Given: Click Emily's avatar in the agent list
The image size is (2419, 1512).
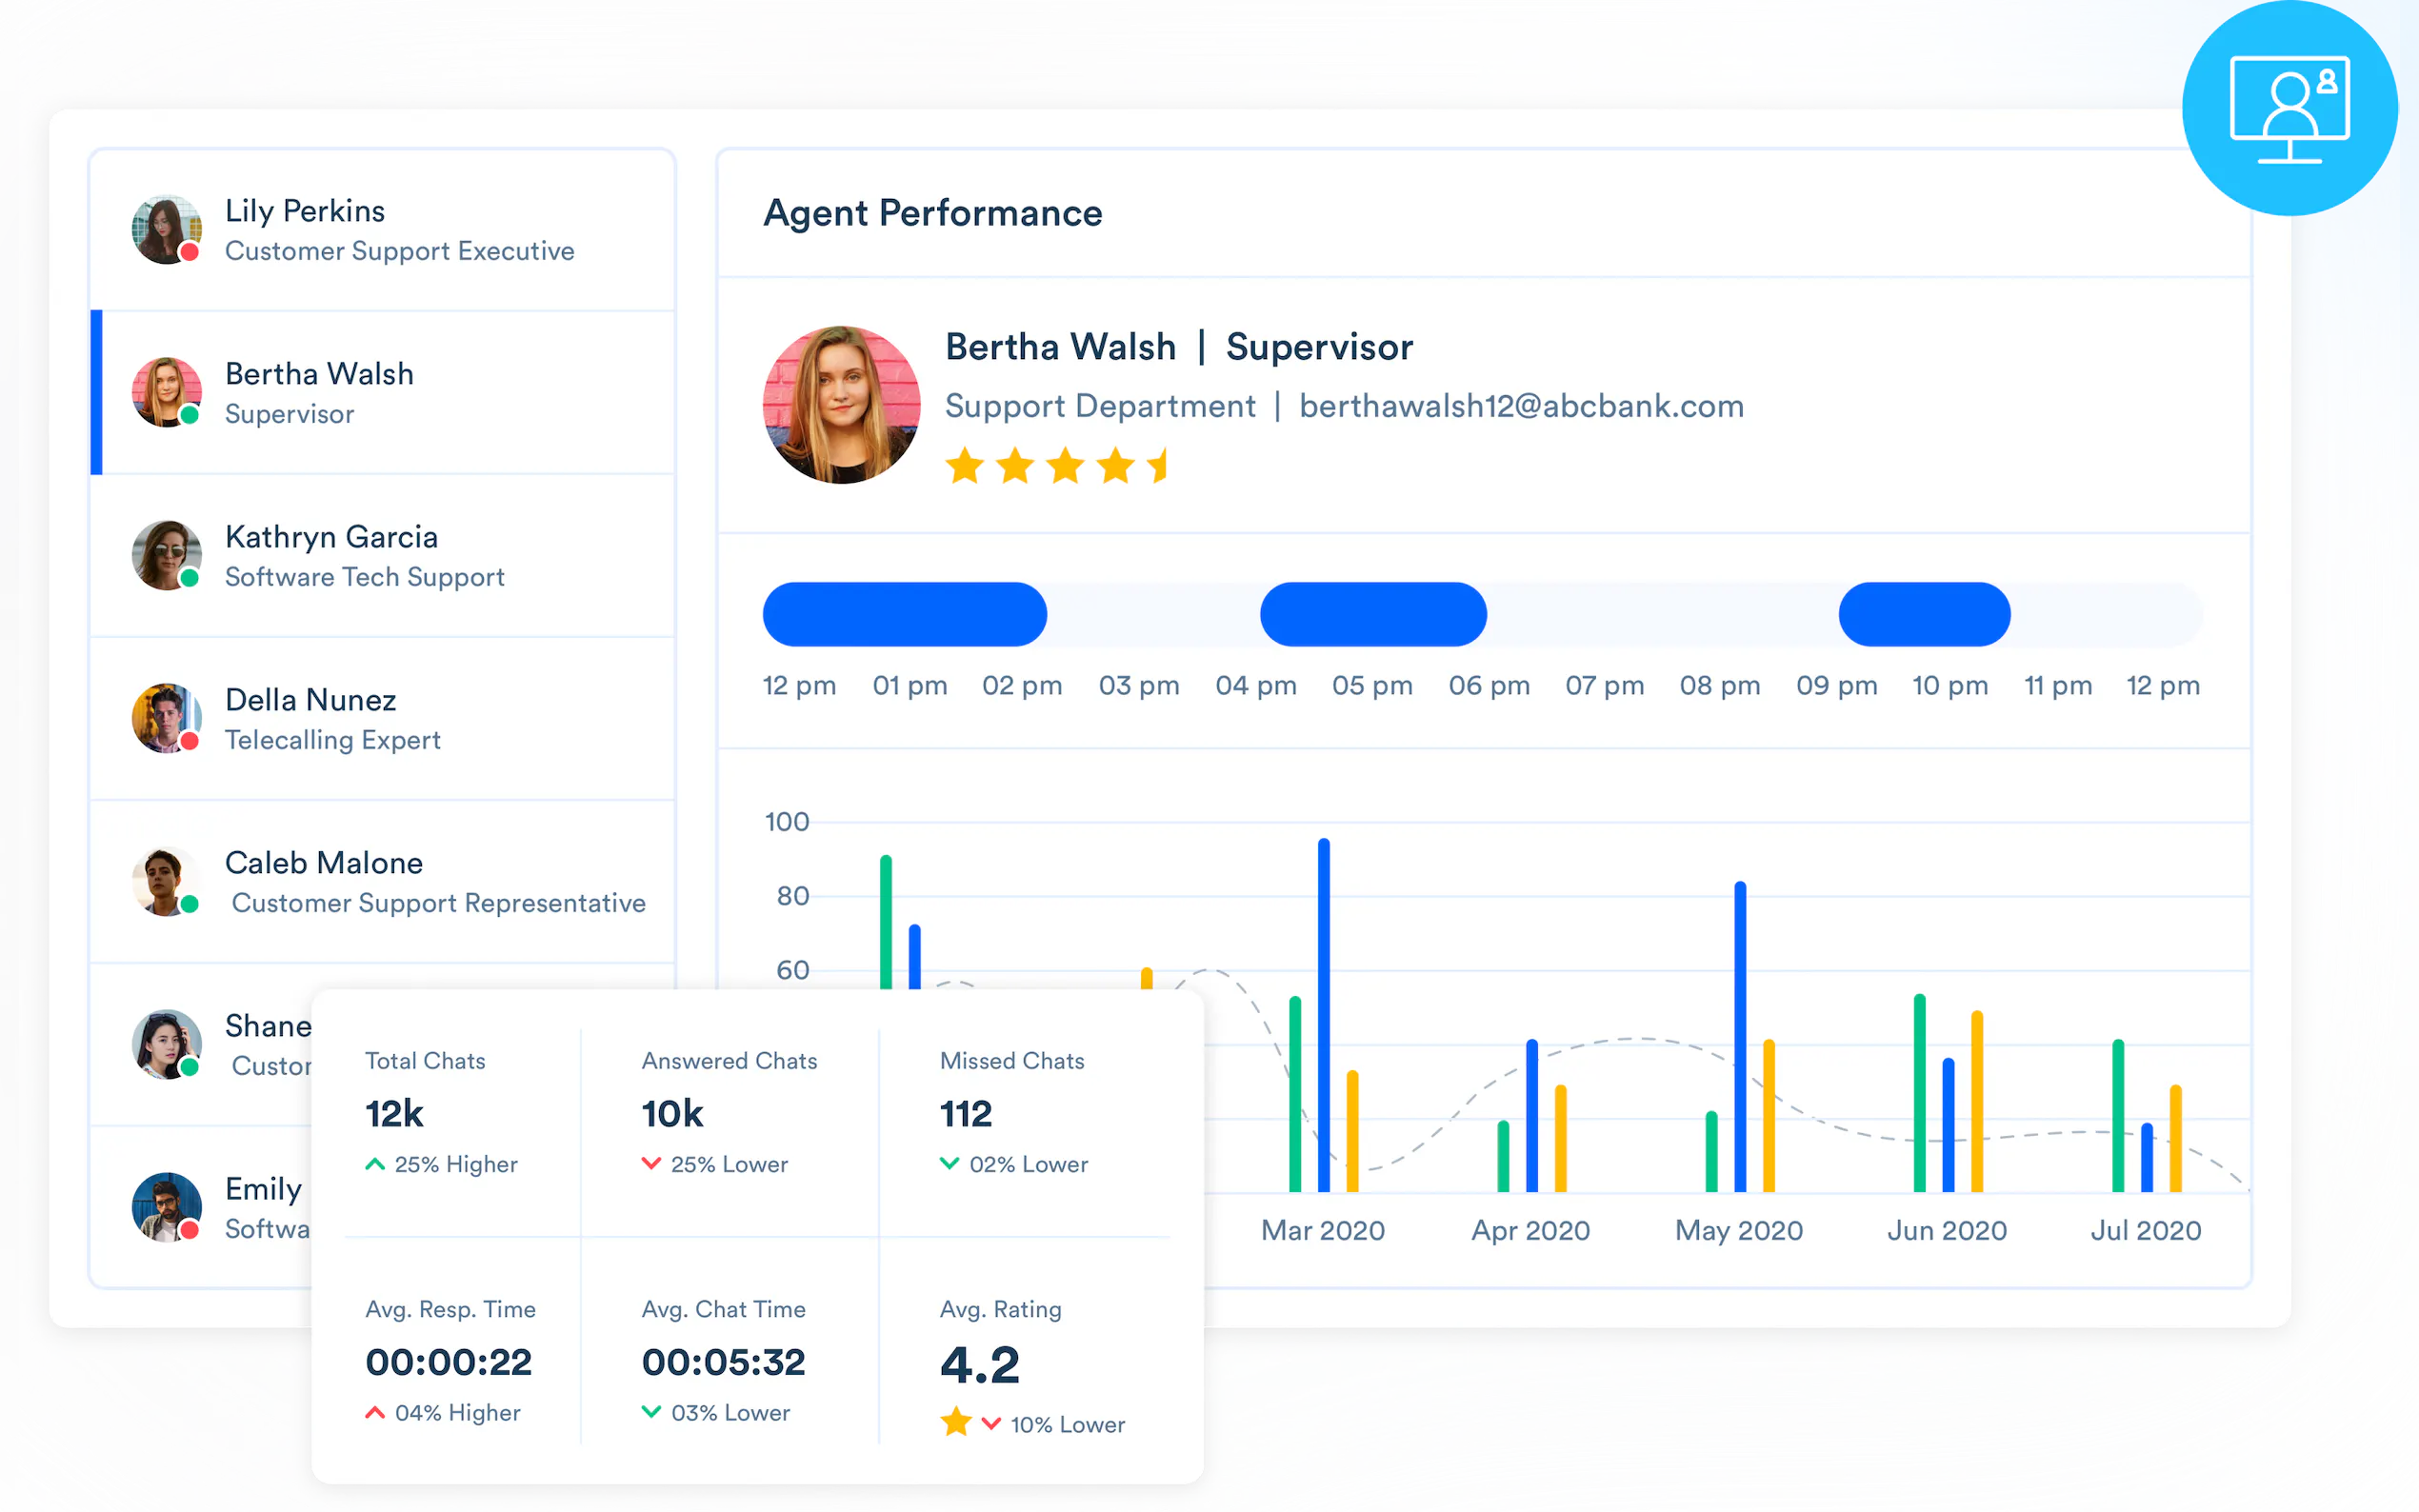Looking at the screenshot, I should (167, 1207).
